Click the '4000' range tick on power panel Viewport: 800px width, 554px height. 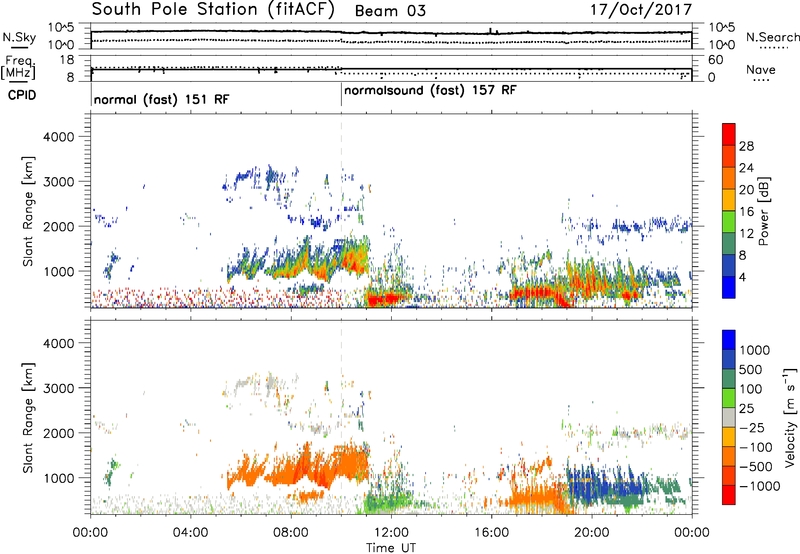point(58,137)
